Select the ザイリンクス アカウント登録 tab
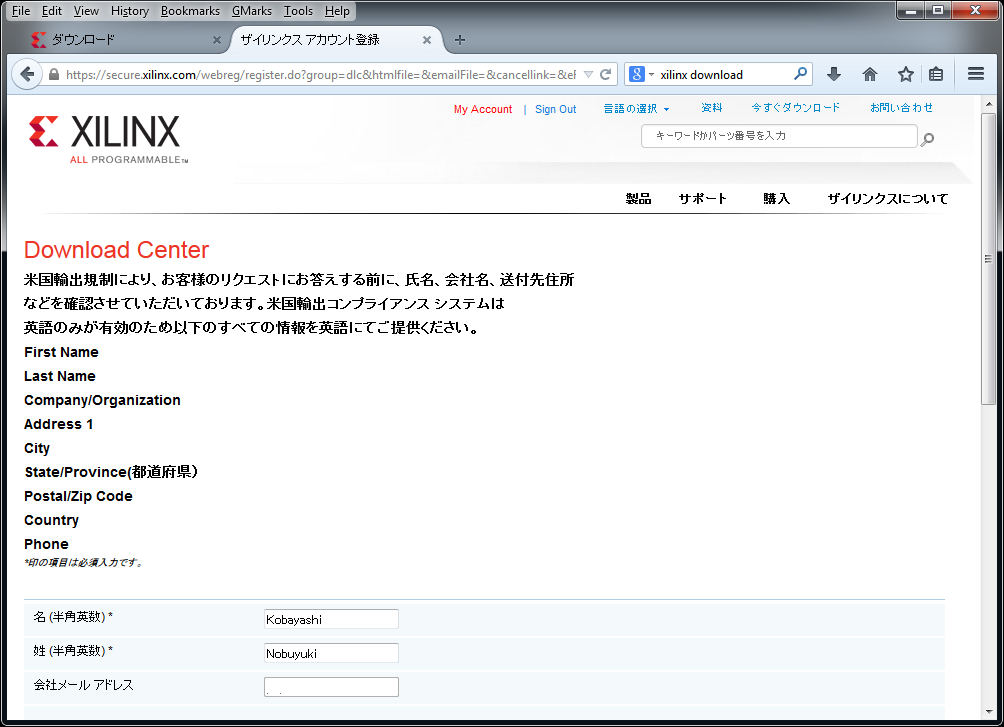Image resolution: width=1004 pixels, height=727 pixels. click(x=333, y=40)
